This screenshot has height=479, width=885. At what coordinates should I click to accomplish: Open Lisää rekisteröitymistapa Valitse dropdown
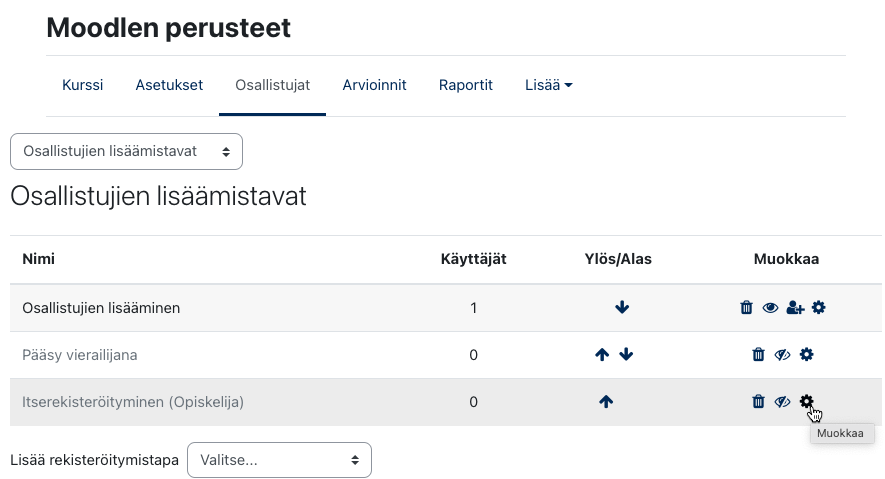coord(279,460)
